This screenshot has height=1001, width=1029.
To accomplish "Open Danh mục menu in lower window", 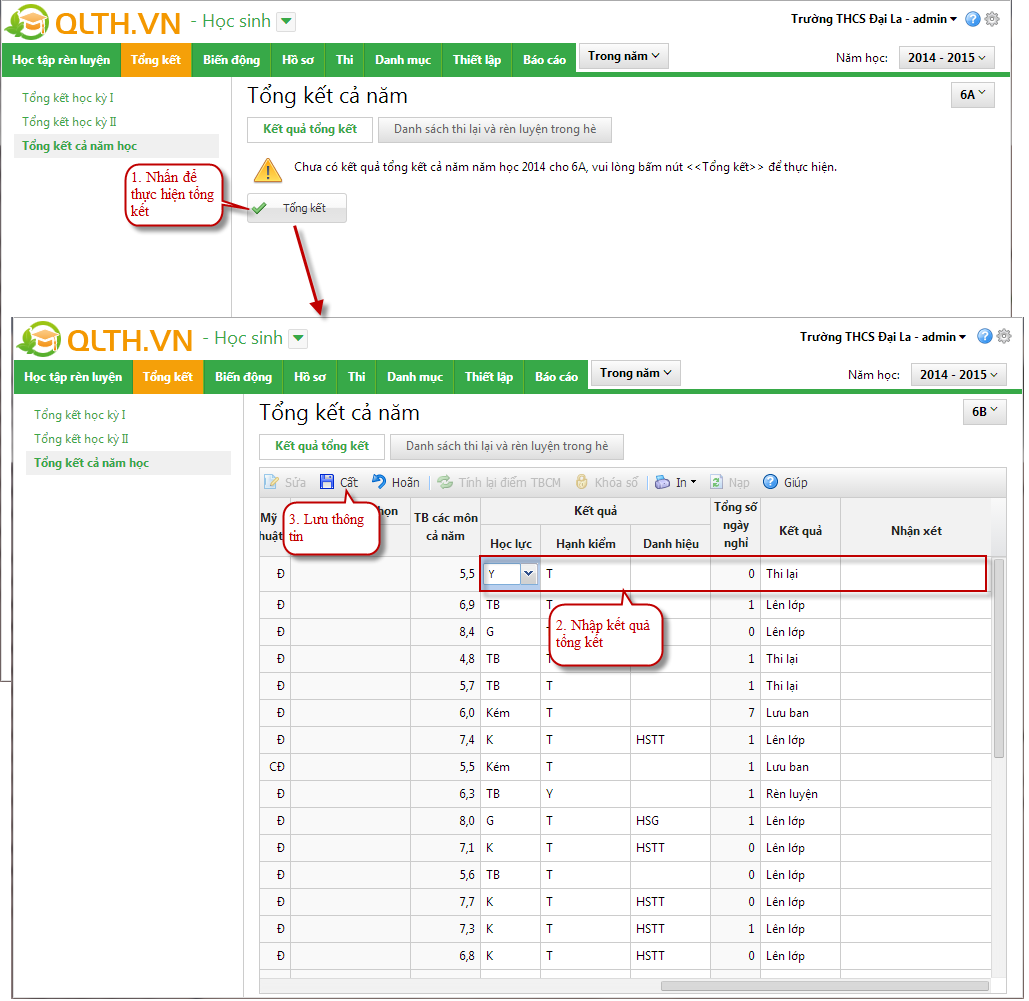I will [x=415, y=377].
